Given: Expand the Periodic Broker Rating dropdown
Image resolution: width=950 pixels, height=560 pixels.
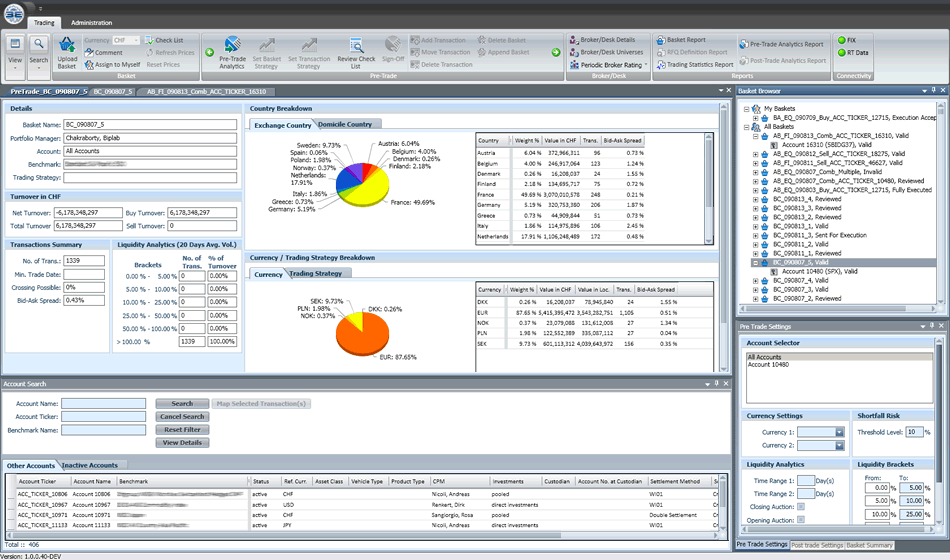Looking at the screenshot, I should click(645, 65).
